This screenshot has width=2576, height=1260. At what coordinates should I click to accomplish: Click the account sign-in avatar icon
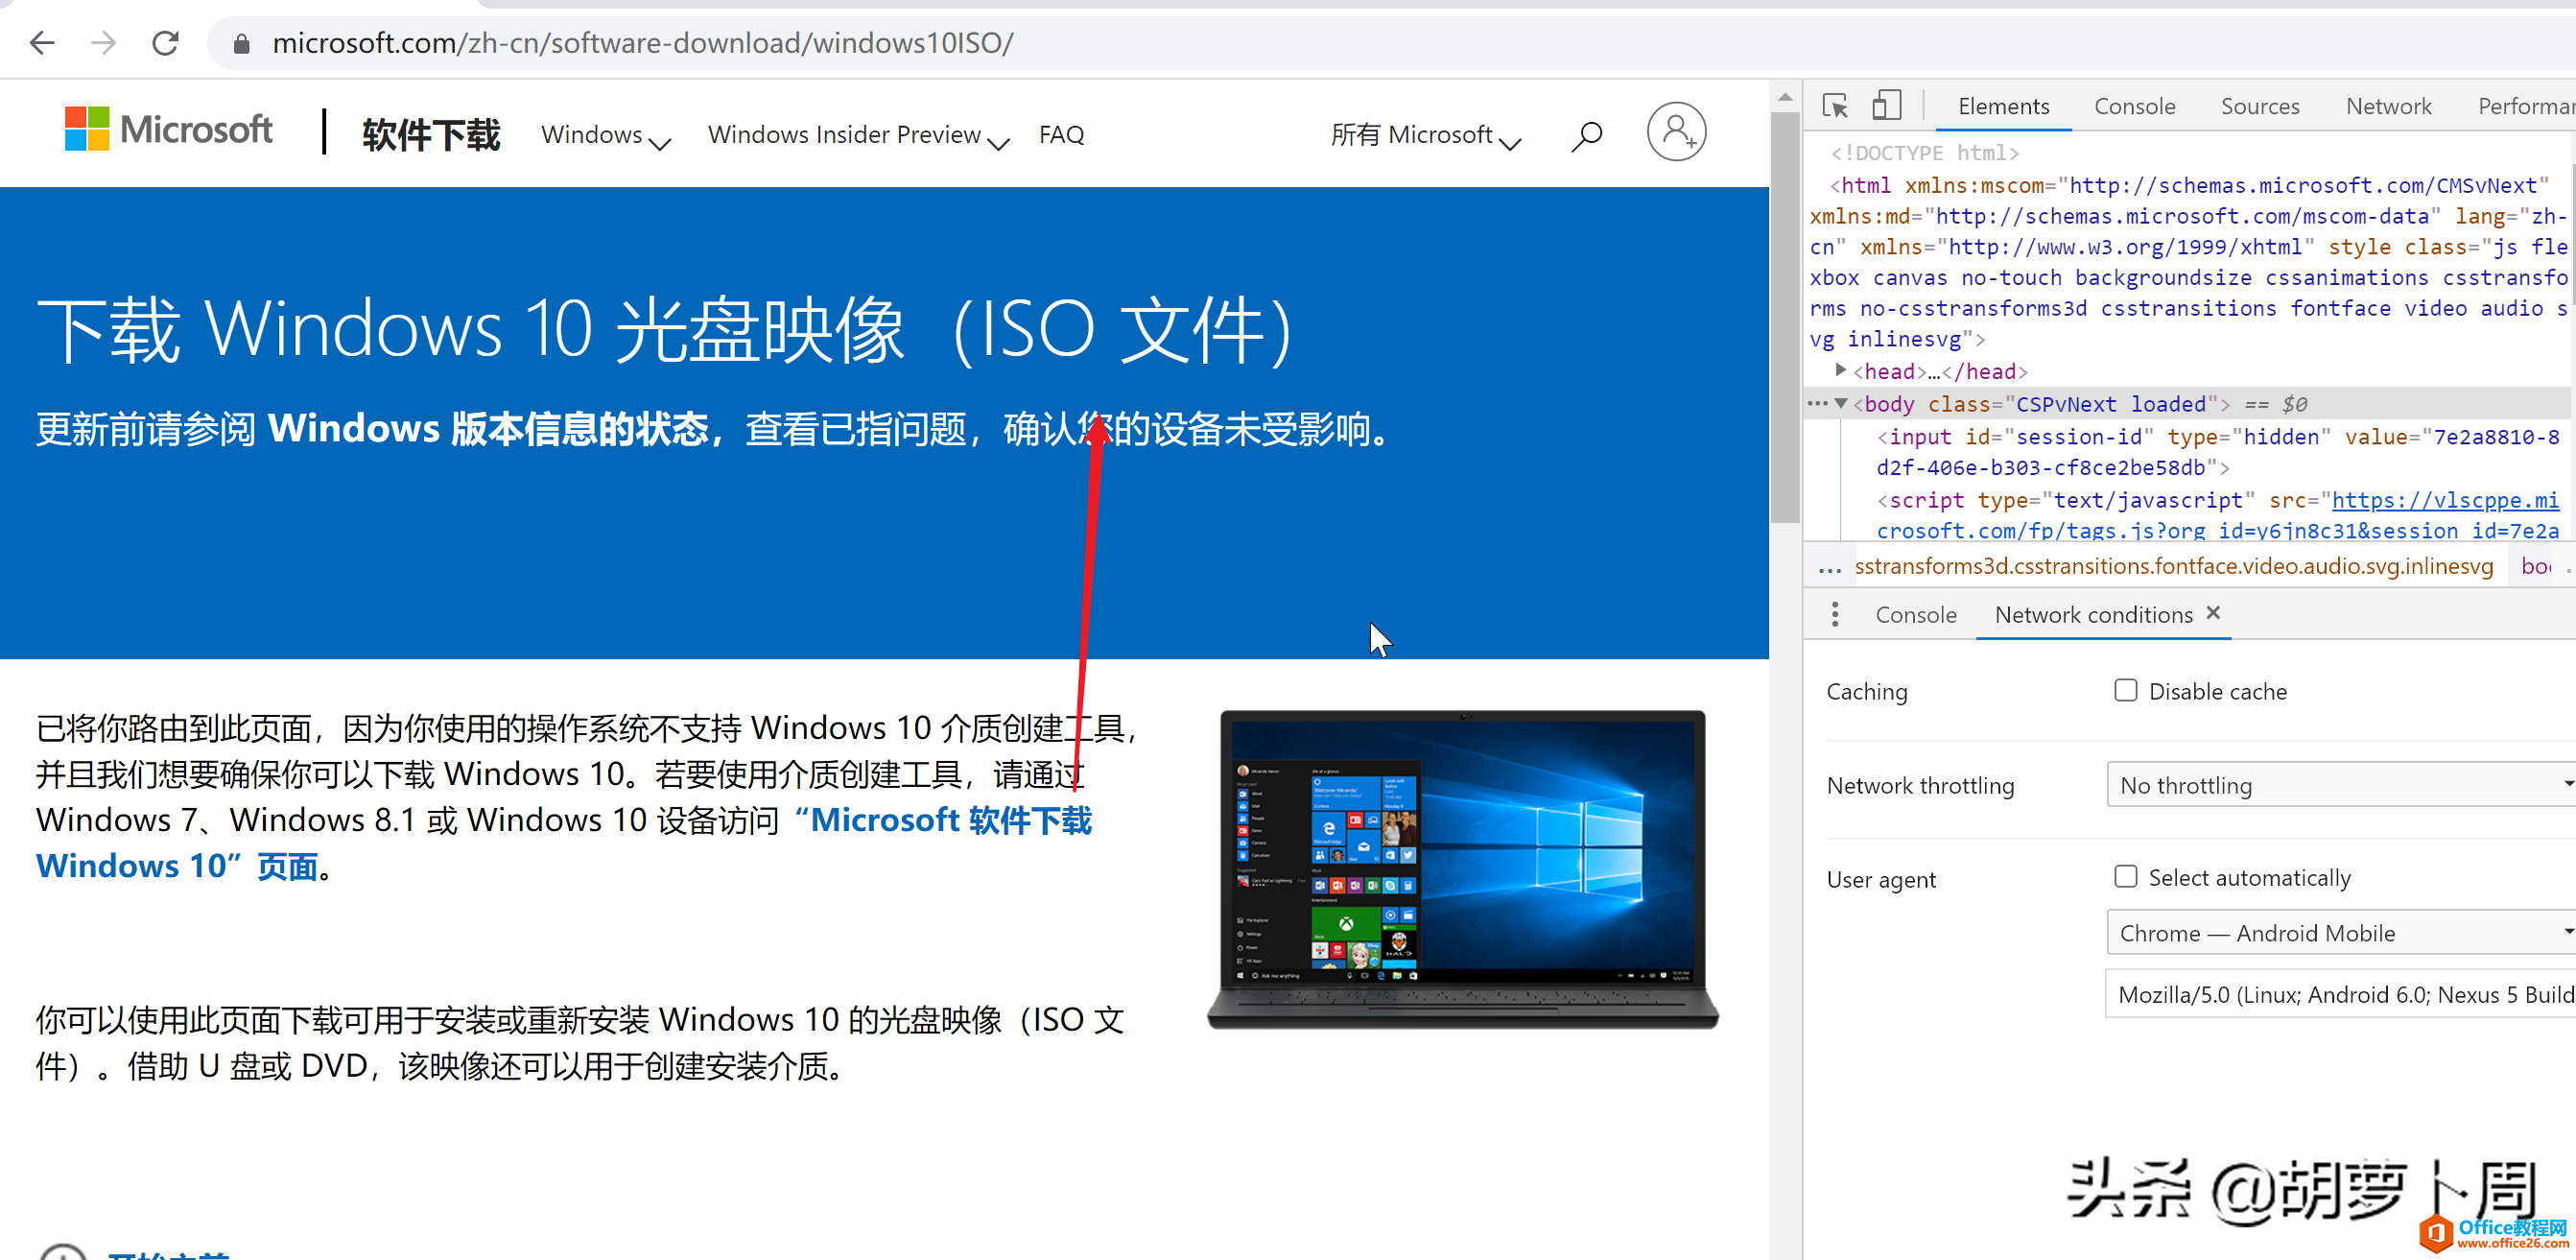coord(1676,132)
